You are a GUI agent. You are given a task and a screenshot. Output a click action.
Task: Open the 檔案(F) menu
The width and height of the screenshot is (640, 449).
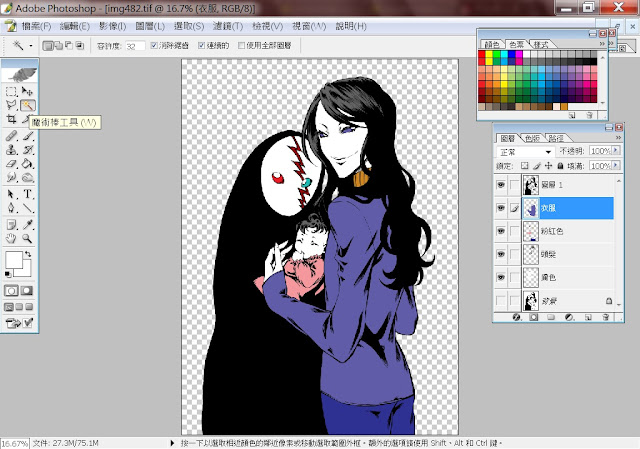[36, 26]
